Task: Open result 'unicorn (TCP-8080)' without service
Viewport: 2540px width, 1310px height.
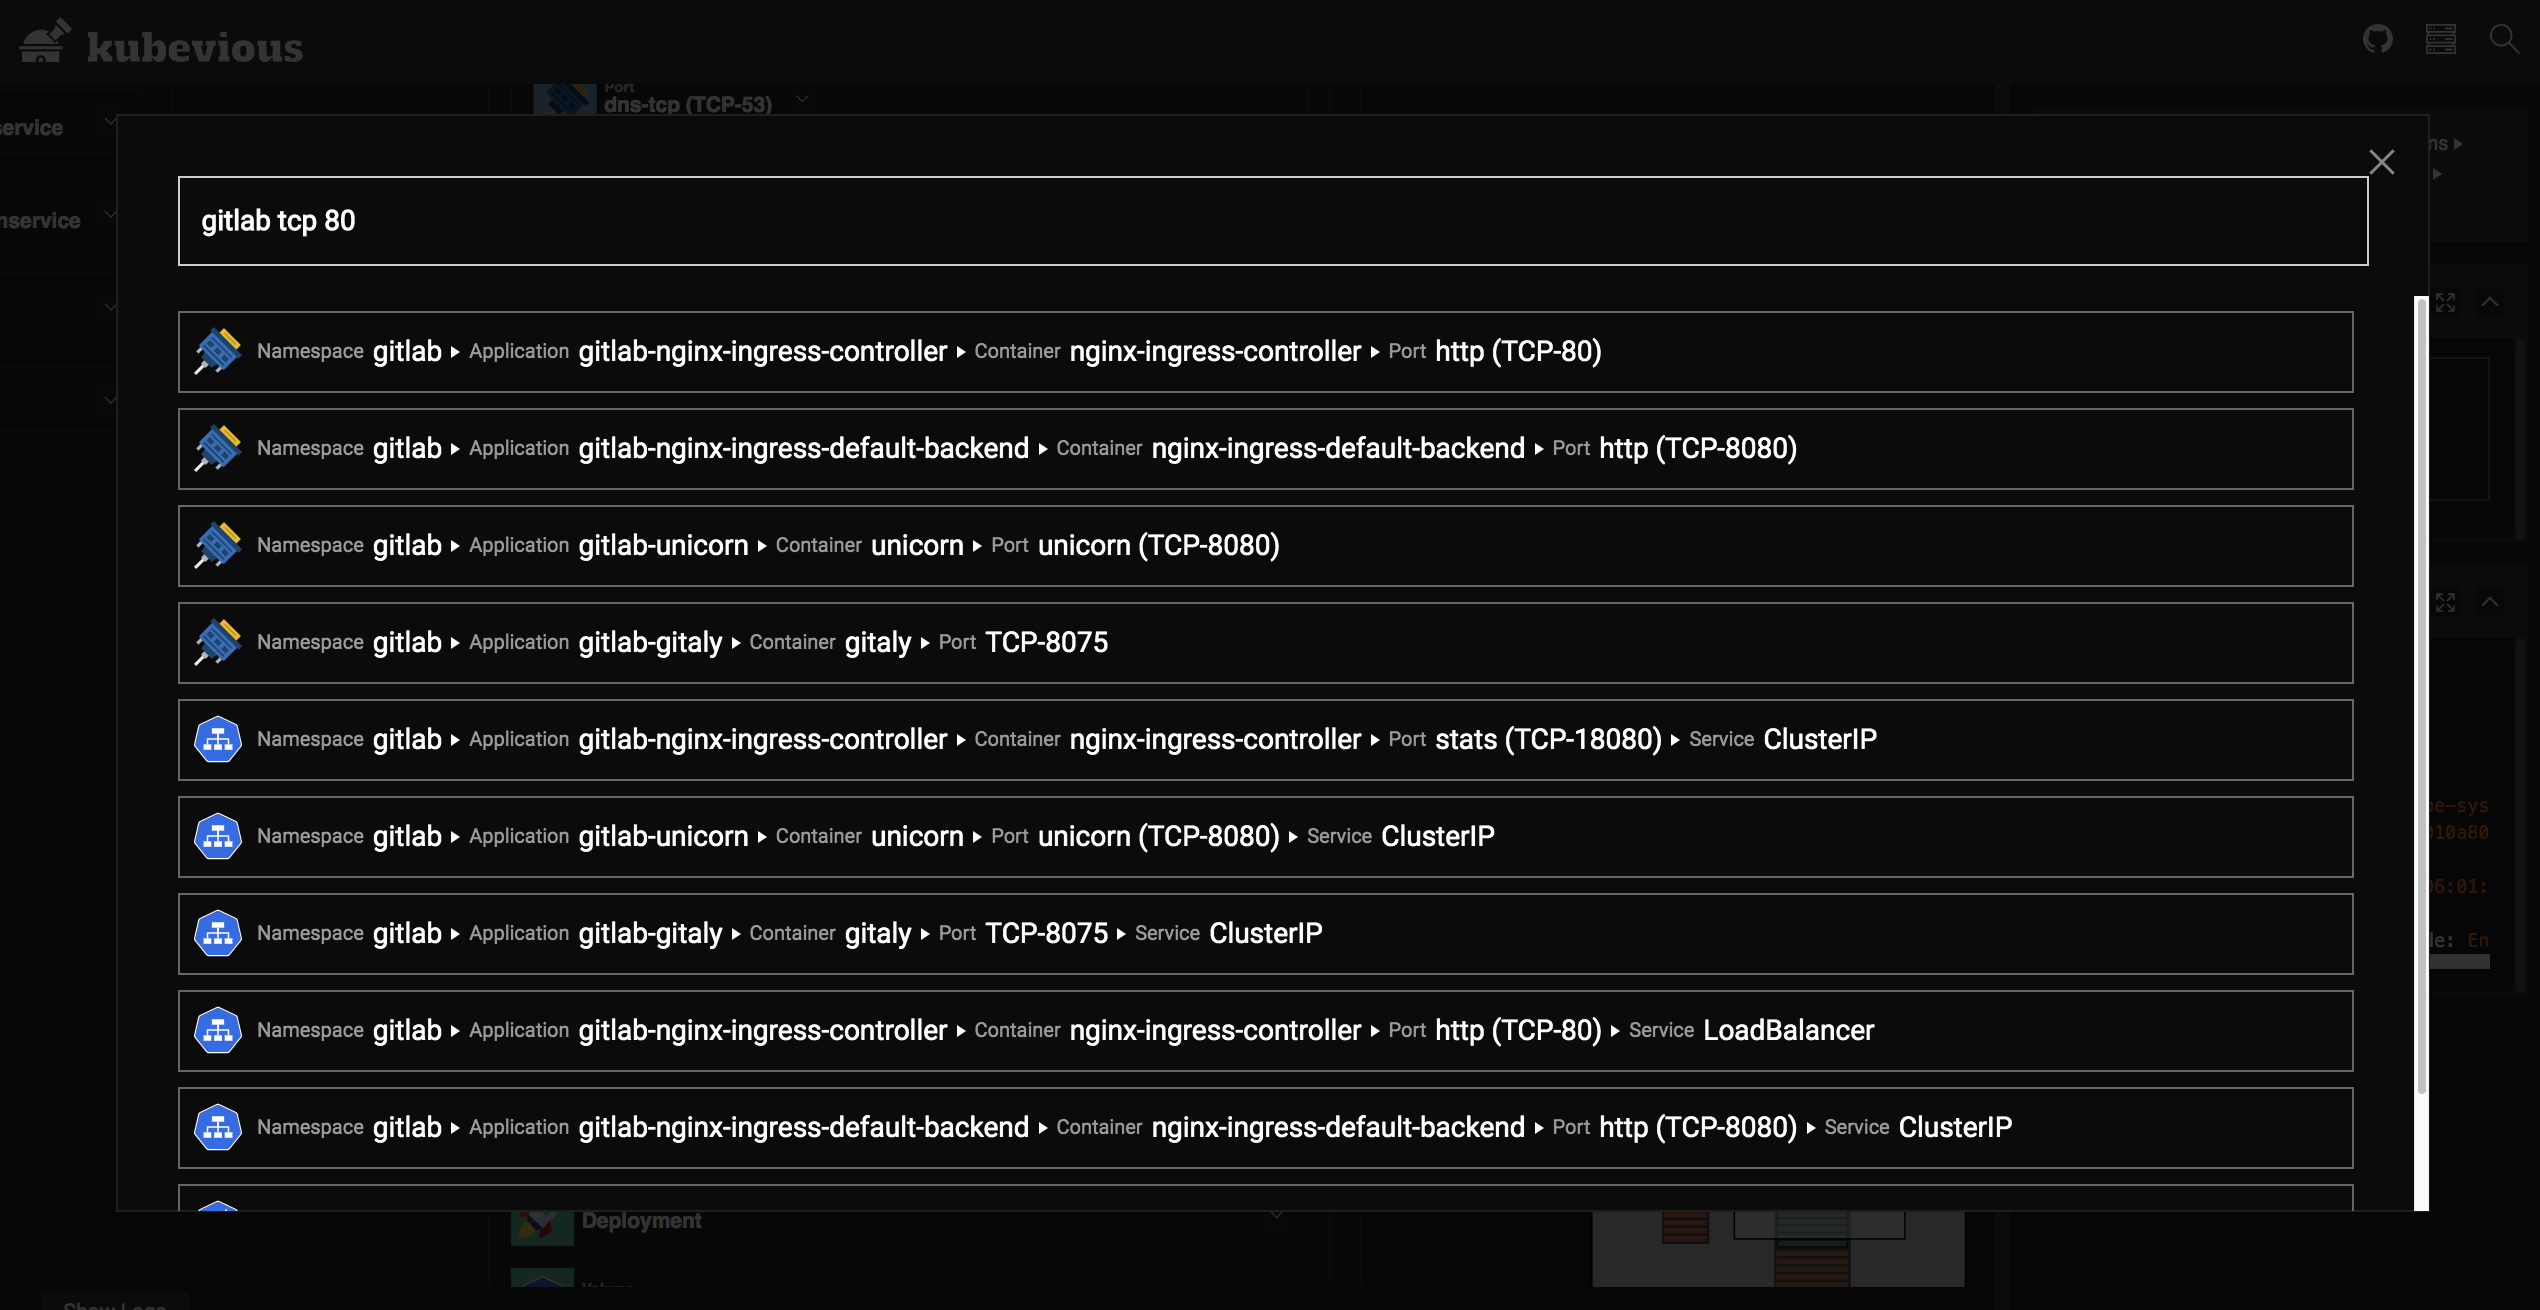Action: [1265, 546]
